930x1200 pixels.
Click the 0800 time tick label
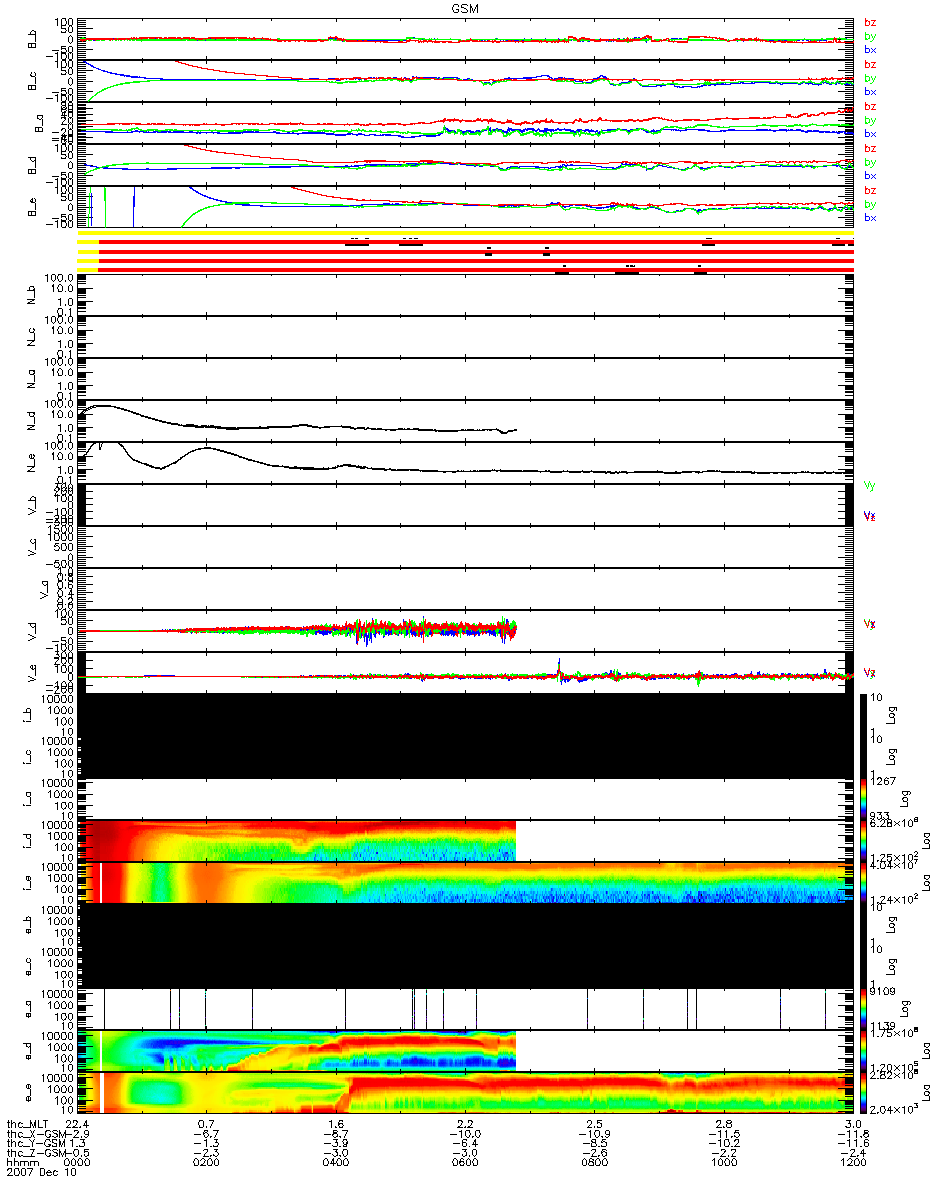[x=594, y=1164]
